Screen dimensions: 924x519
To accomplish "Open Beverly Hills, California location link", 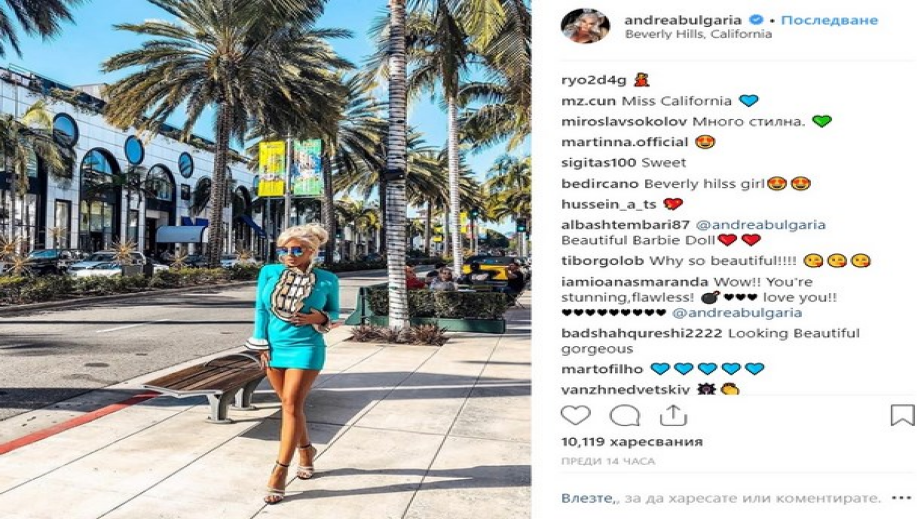I will tap(698, 34).
